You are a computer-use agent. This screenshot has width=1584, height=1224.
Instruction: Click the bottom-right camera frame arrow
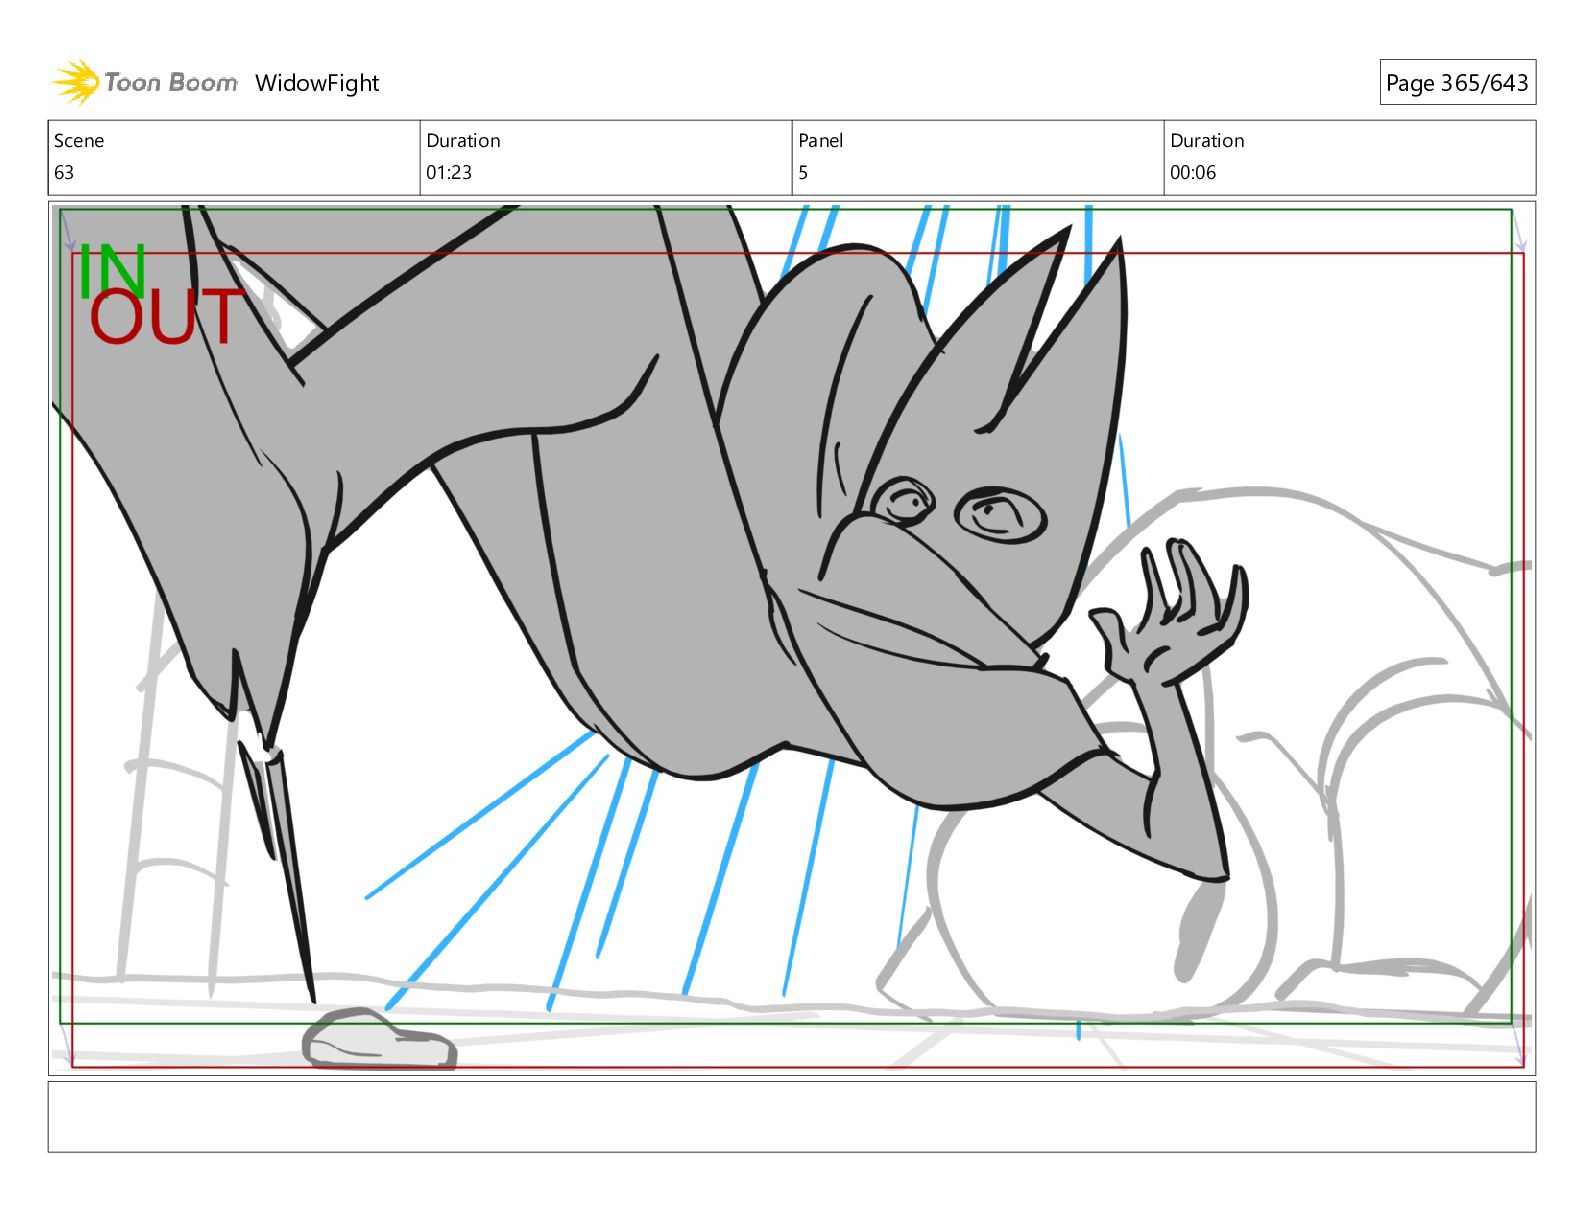pos(1519,1048)
